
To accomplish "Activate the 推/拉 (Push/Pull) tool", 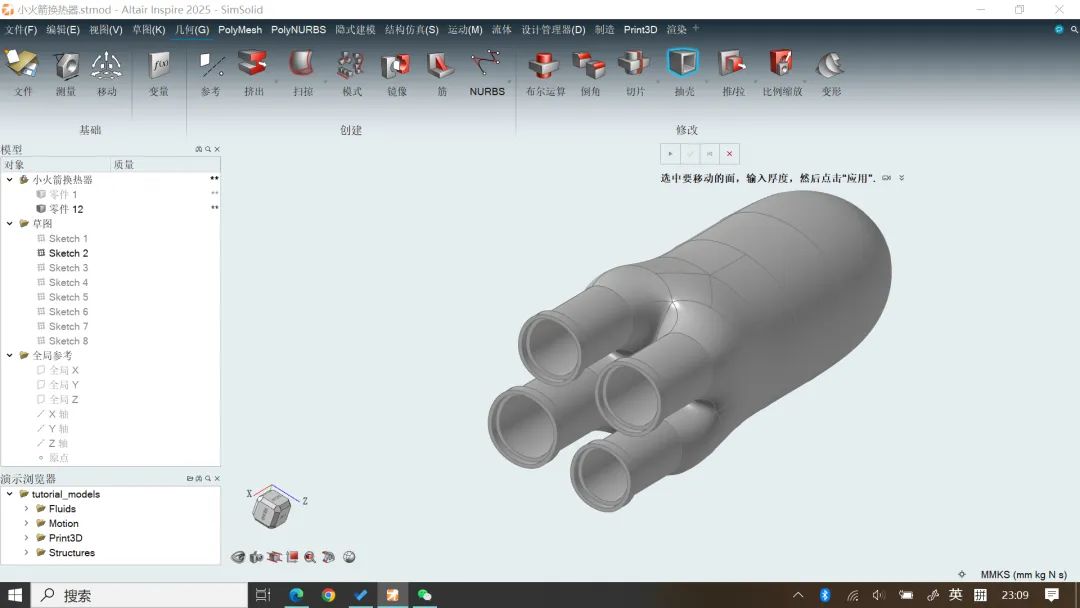I will (732, 66).
